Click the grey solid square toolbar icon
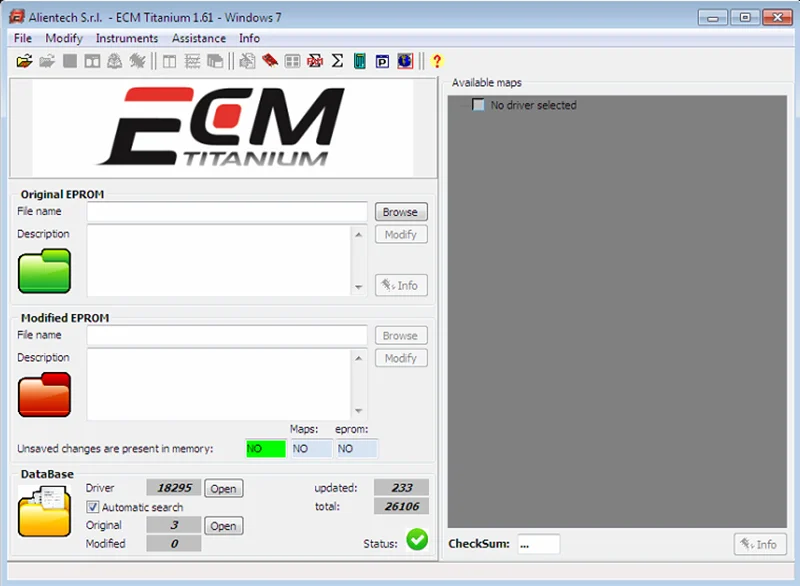The image size is (800, 586). (x=70, y=62)
